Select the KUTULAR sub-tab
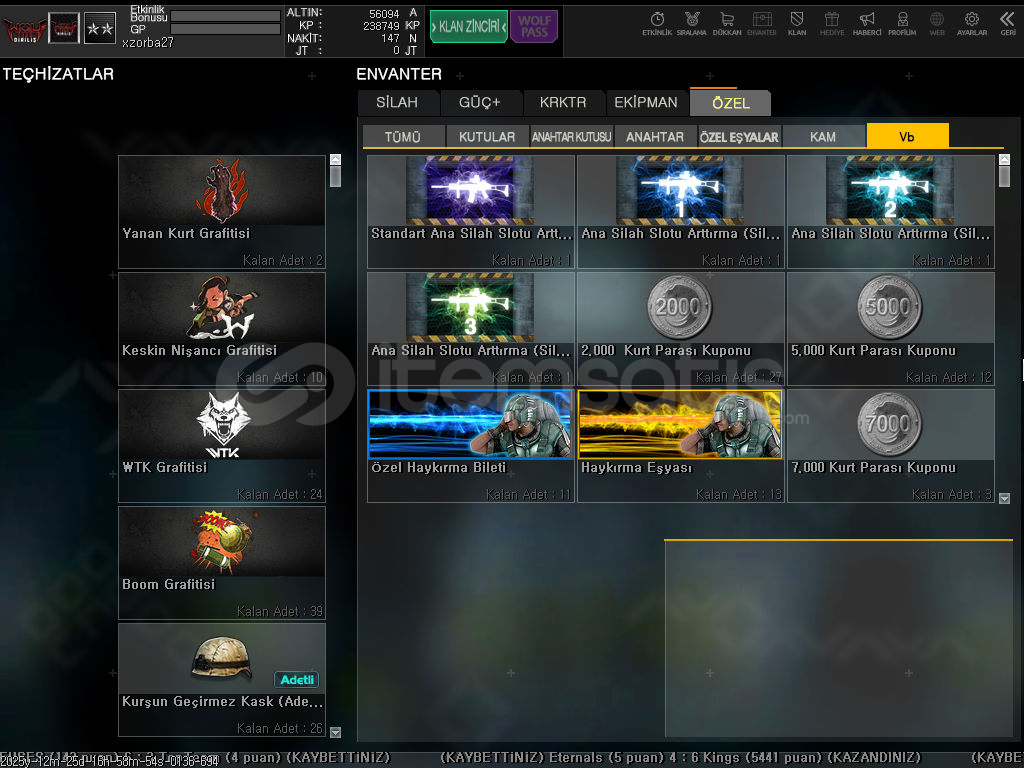The image size is (1024, 768). [487, 136]
